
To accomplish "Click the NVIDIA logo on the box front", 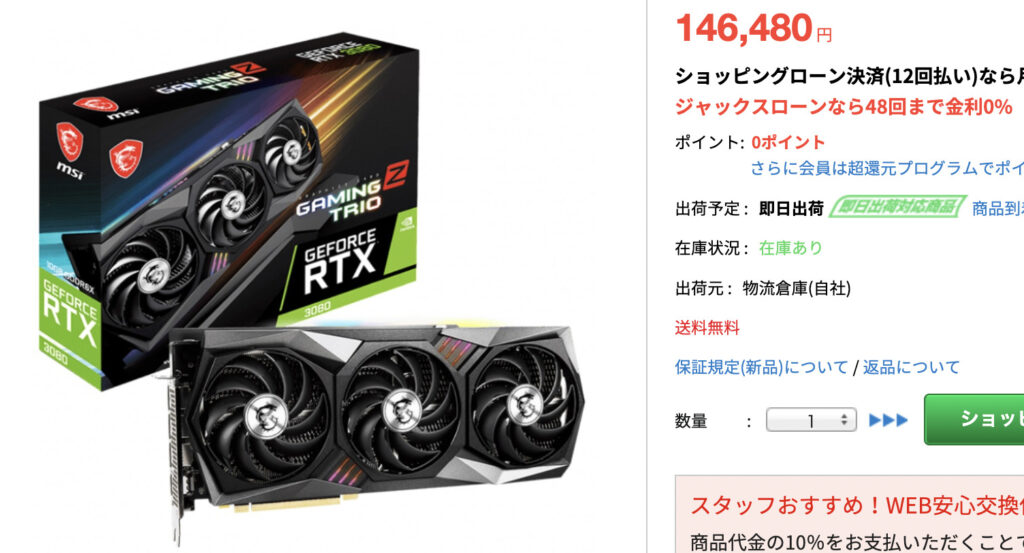I will point(406,223).
